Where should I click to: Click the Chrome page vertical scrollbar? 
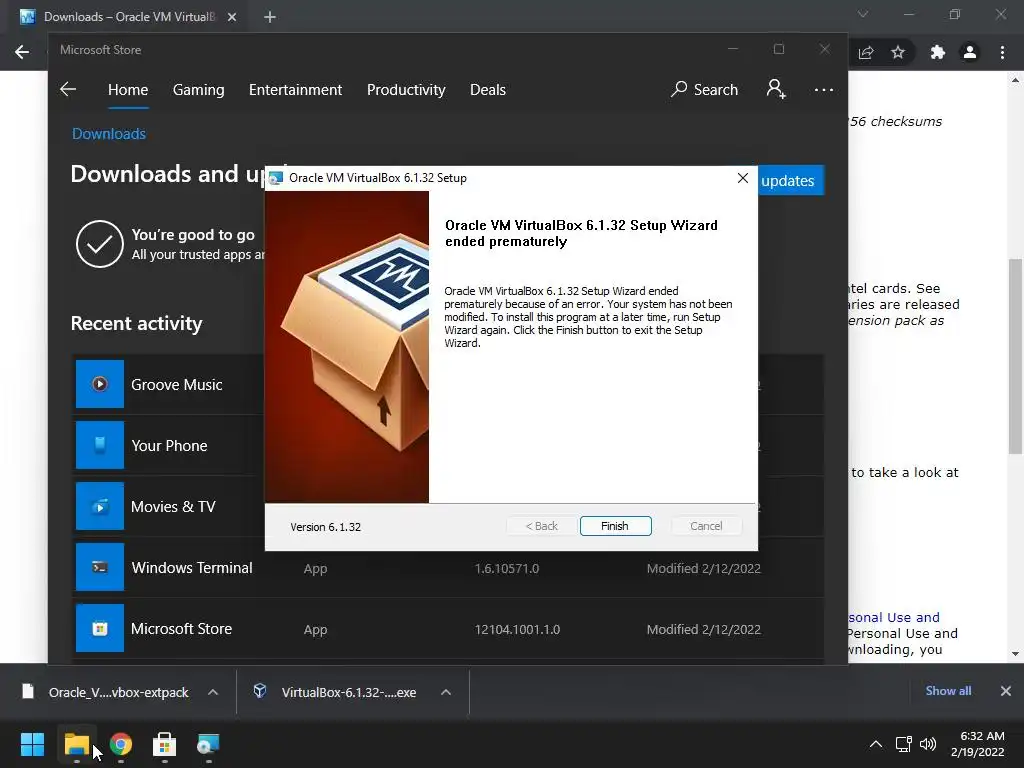pos(1015,357)
